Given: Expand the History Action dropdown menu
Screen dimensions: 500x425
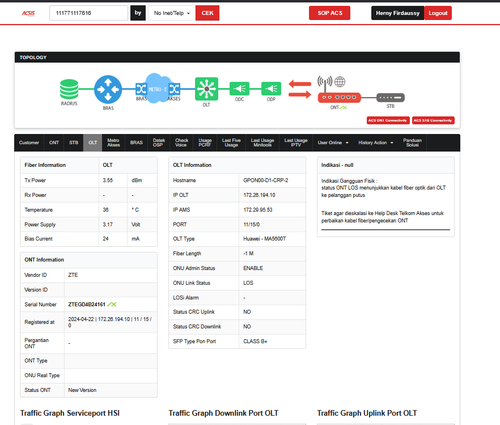Looking at the screenshot, I should coord(376,143).
